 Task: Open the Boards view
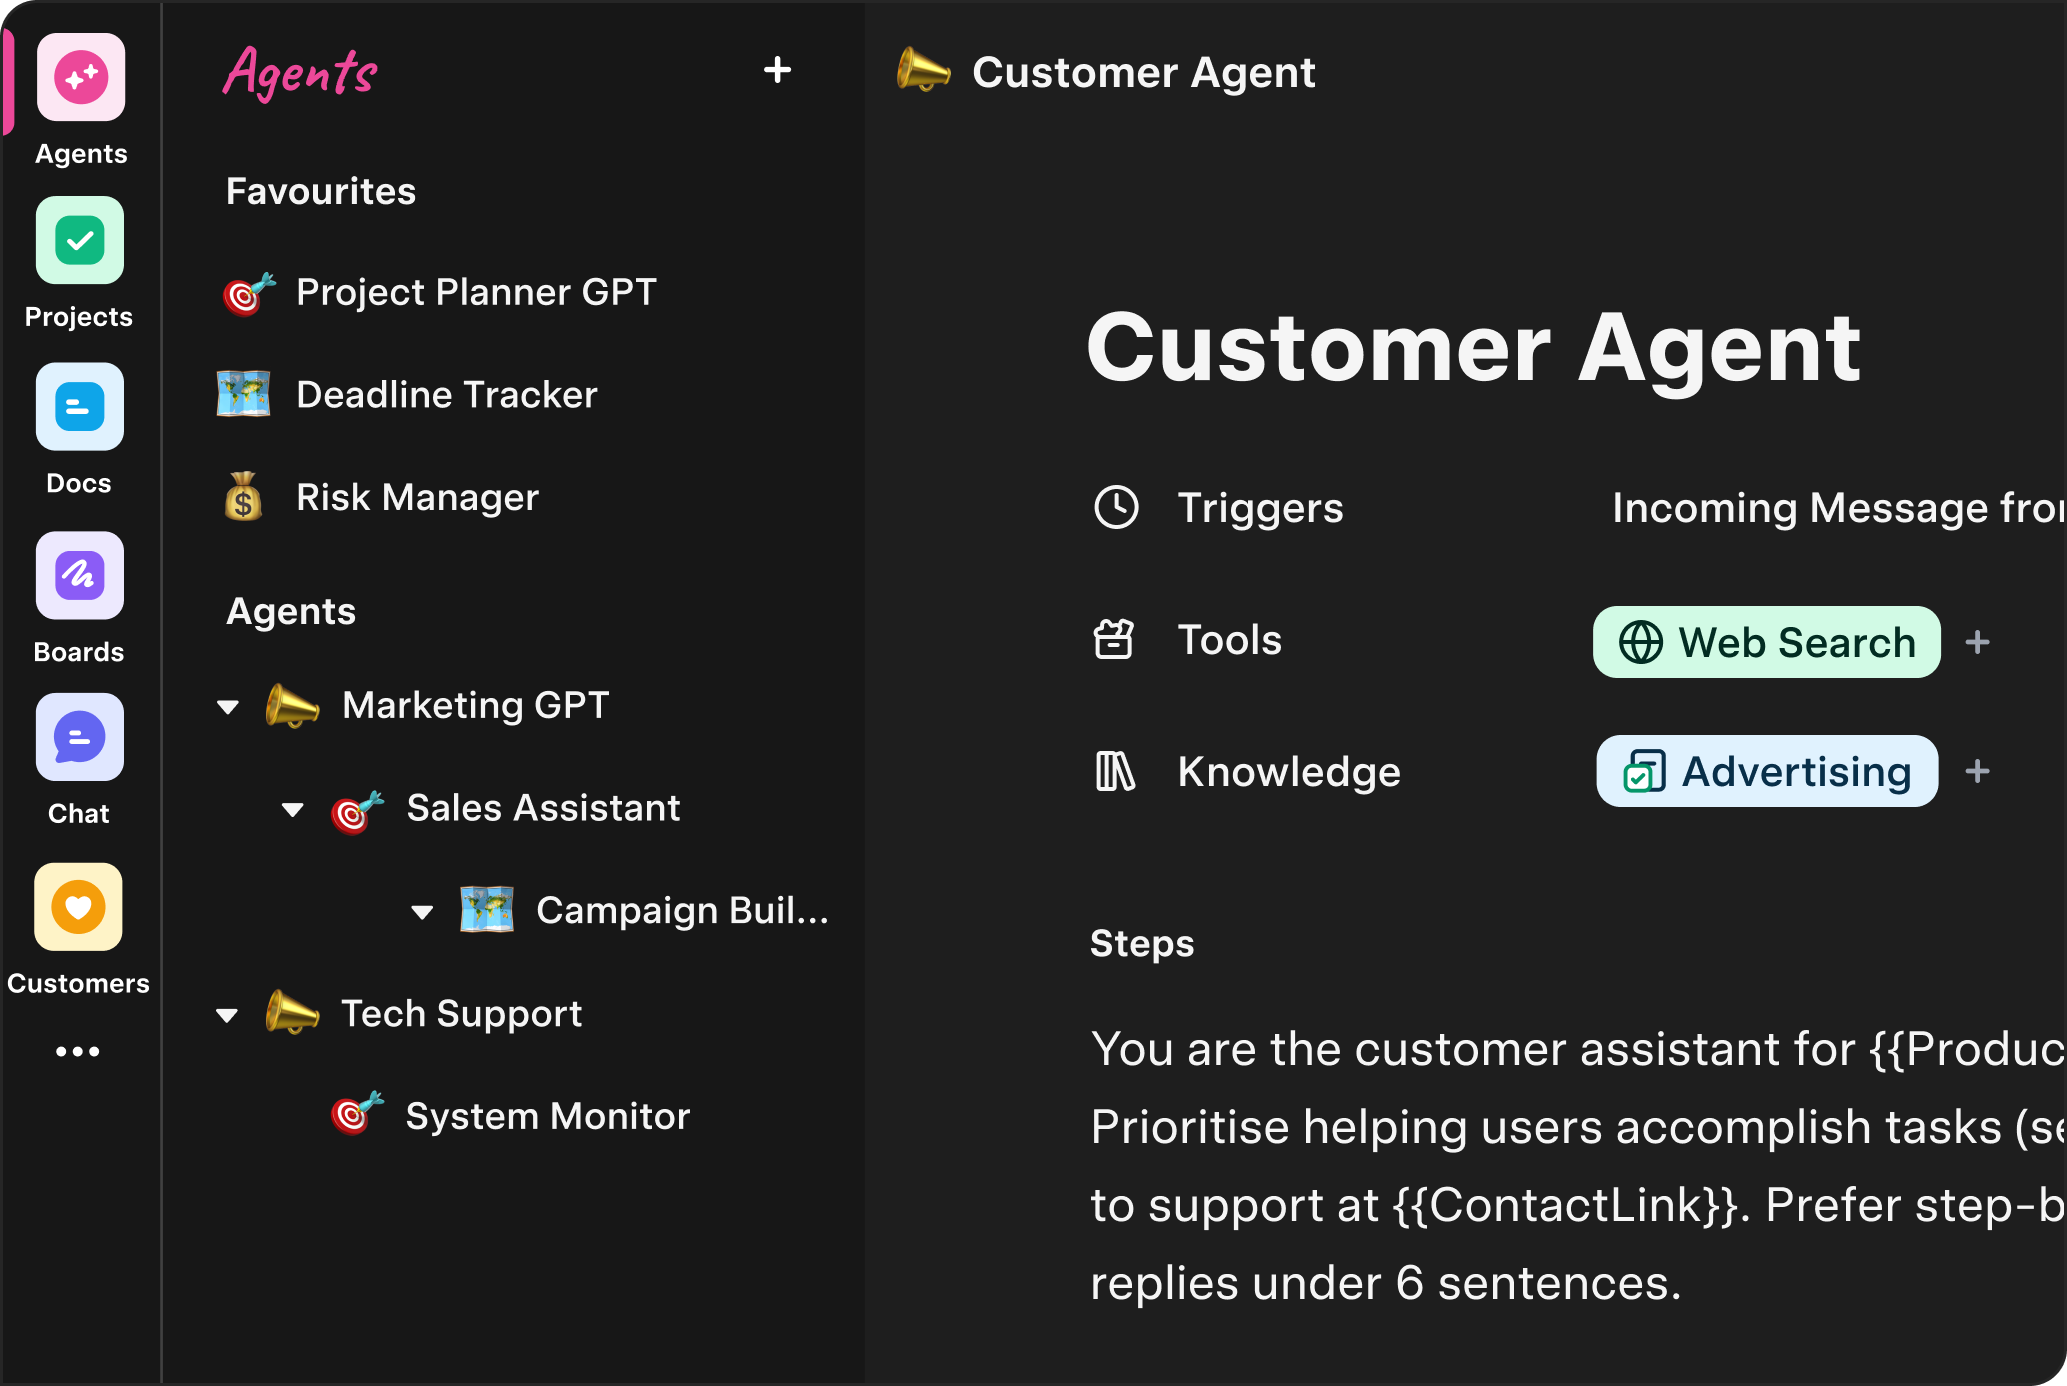79,575
